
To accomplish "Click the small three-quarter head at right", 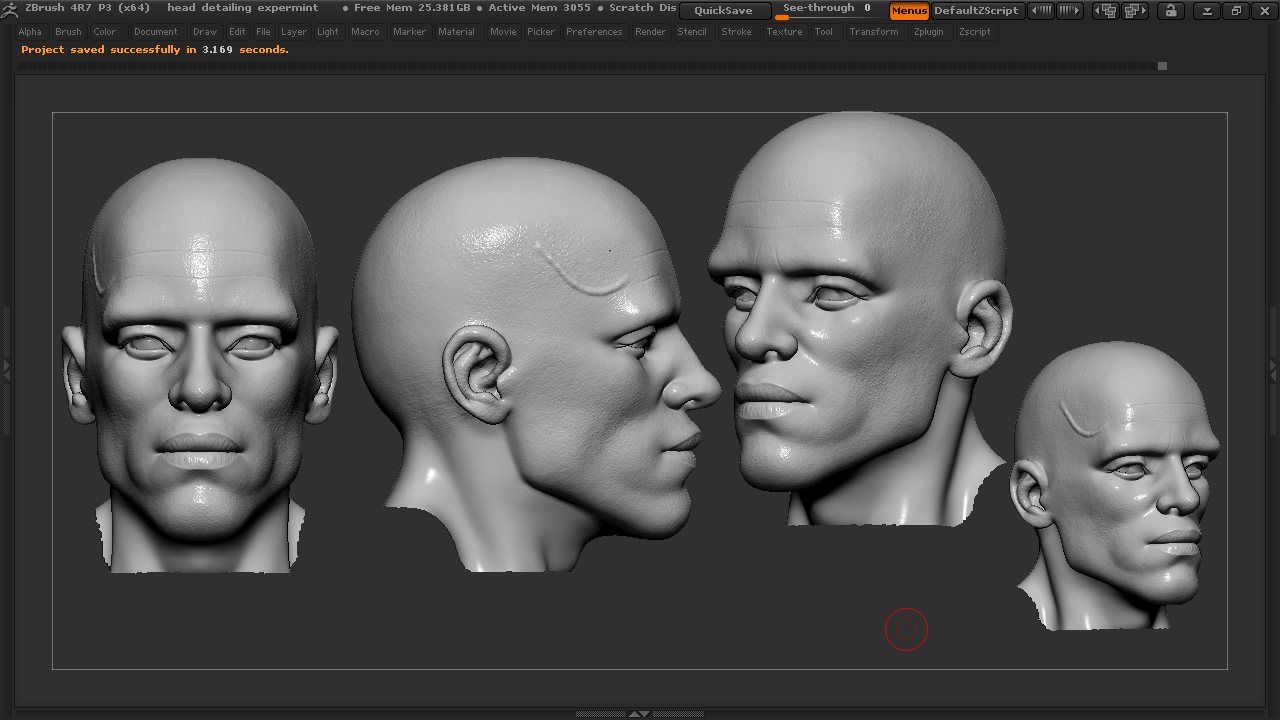I will [x=1115, y=486].
